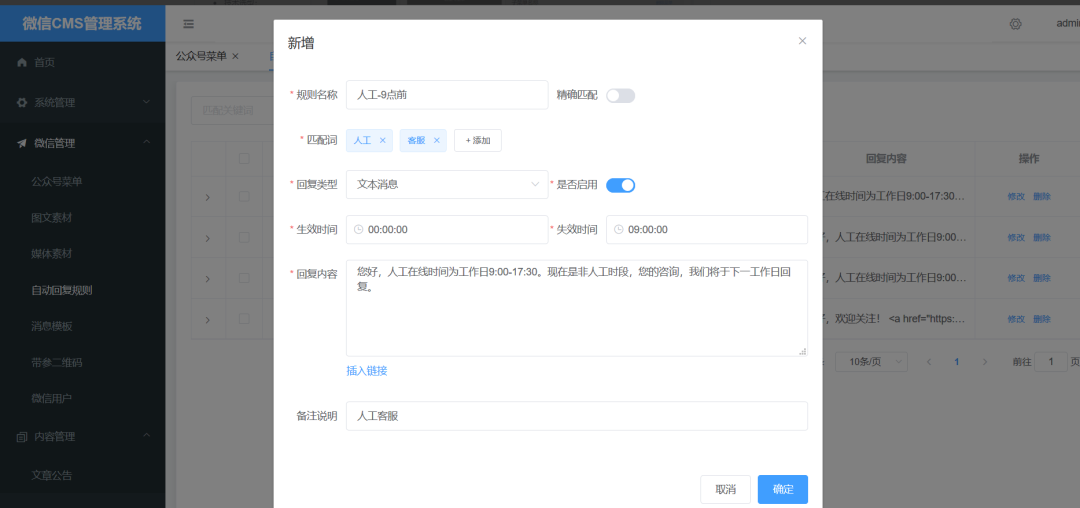
Task: Click the 前往 page number input
Action: click(x=1051, y=361)
